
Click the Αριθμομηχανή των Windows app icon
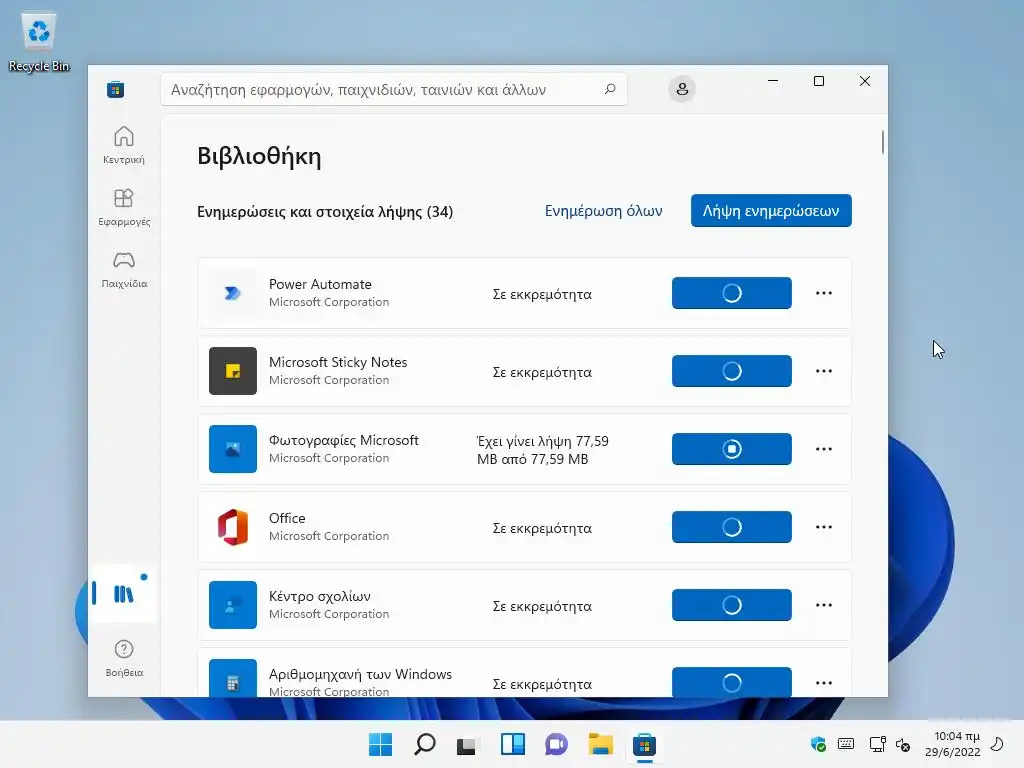[x=232, y=678]
